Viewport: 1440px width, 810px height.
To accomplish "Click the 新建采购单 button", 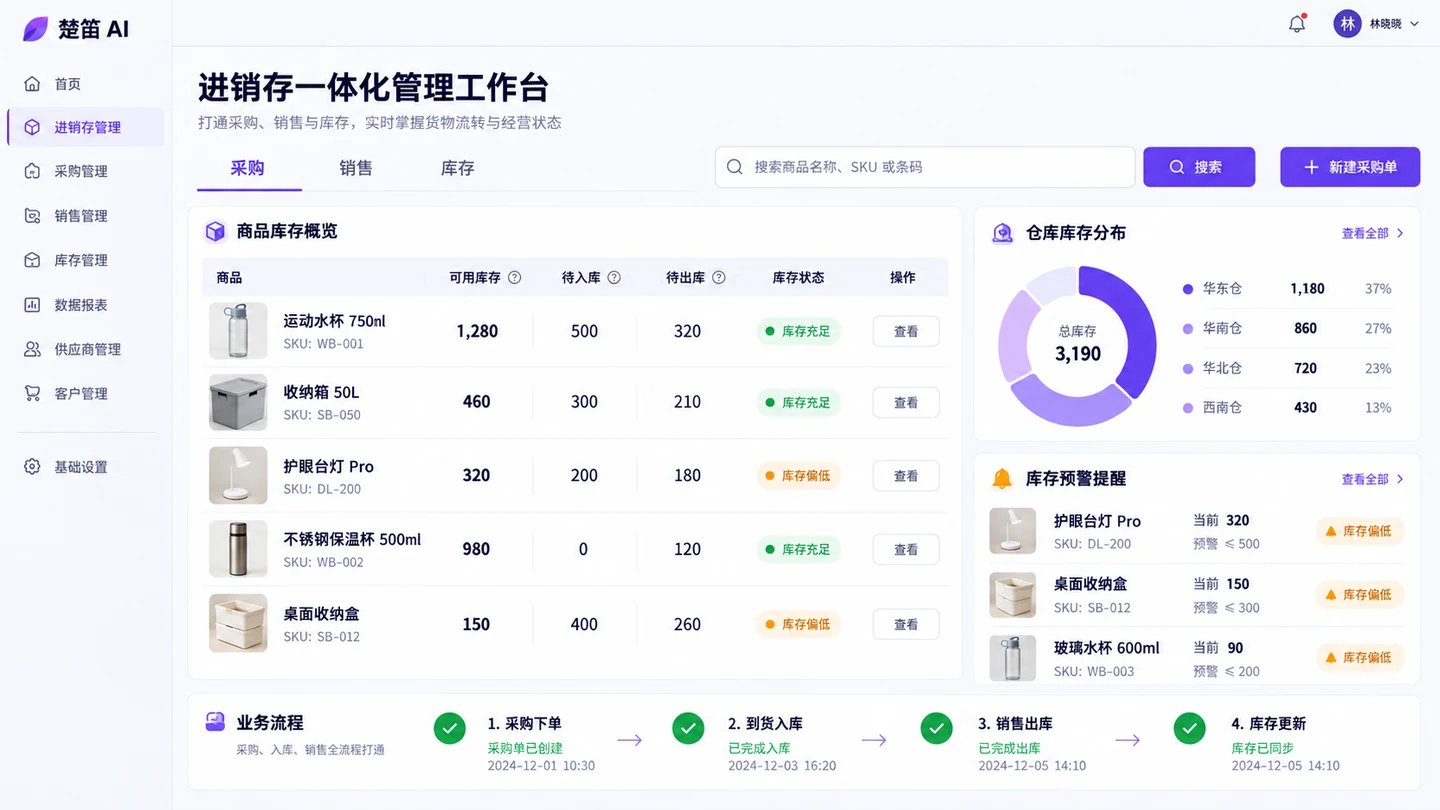I will pos(1350,167).
